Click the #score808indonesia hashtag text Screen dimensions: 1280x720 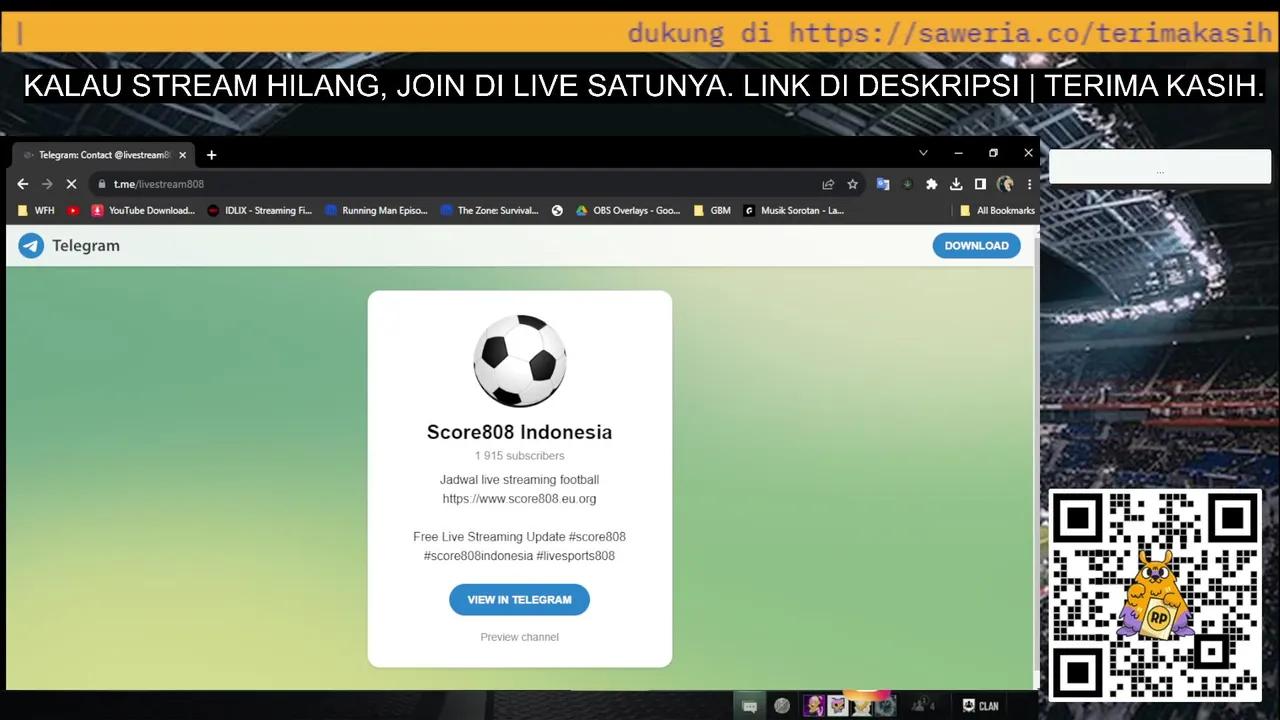pyautogui.click(x=478, y=556)
